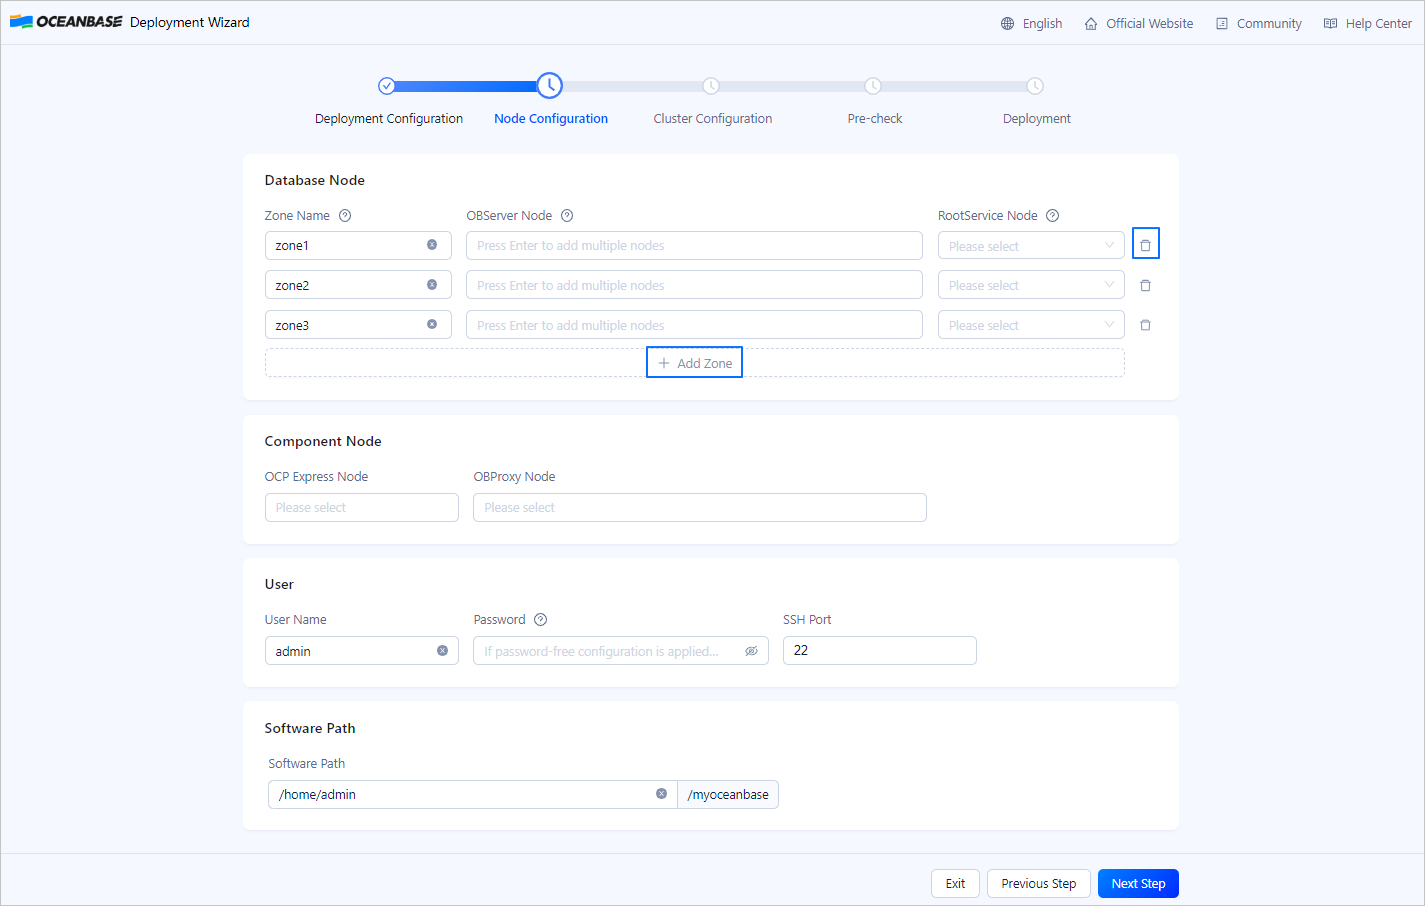Image resolution: width=1425 pixels, height=906 pixels.
Task: Delete the zone1 row
Action: click(x=1146, y=244)
